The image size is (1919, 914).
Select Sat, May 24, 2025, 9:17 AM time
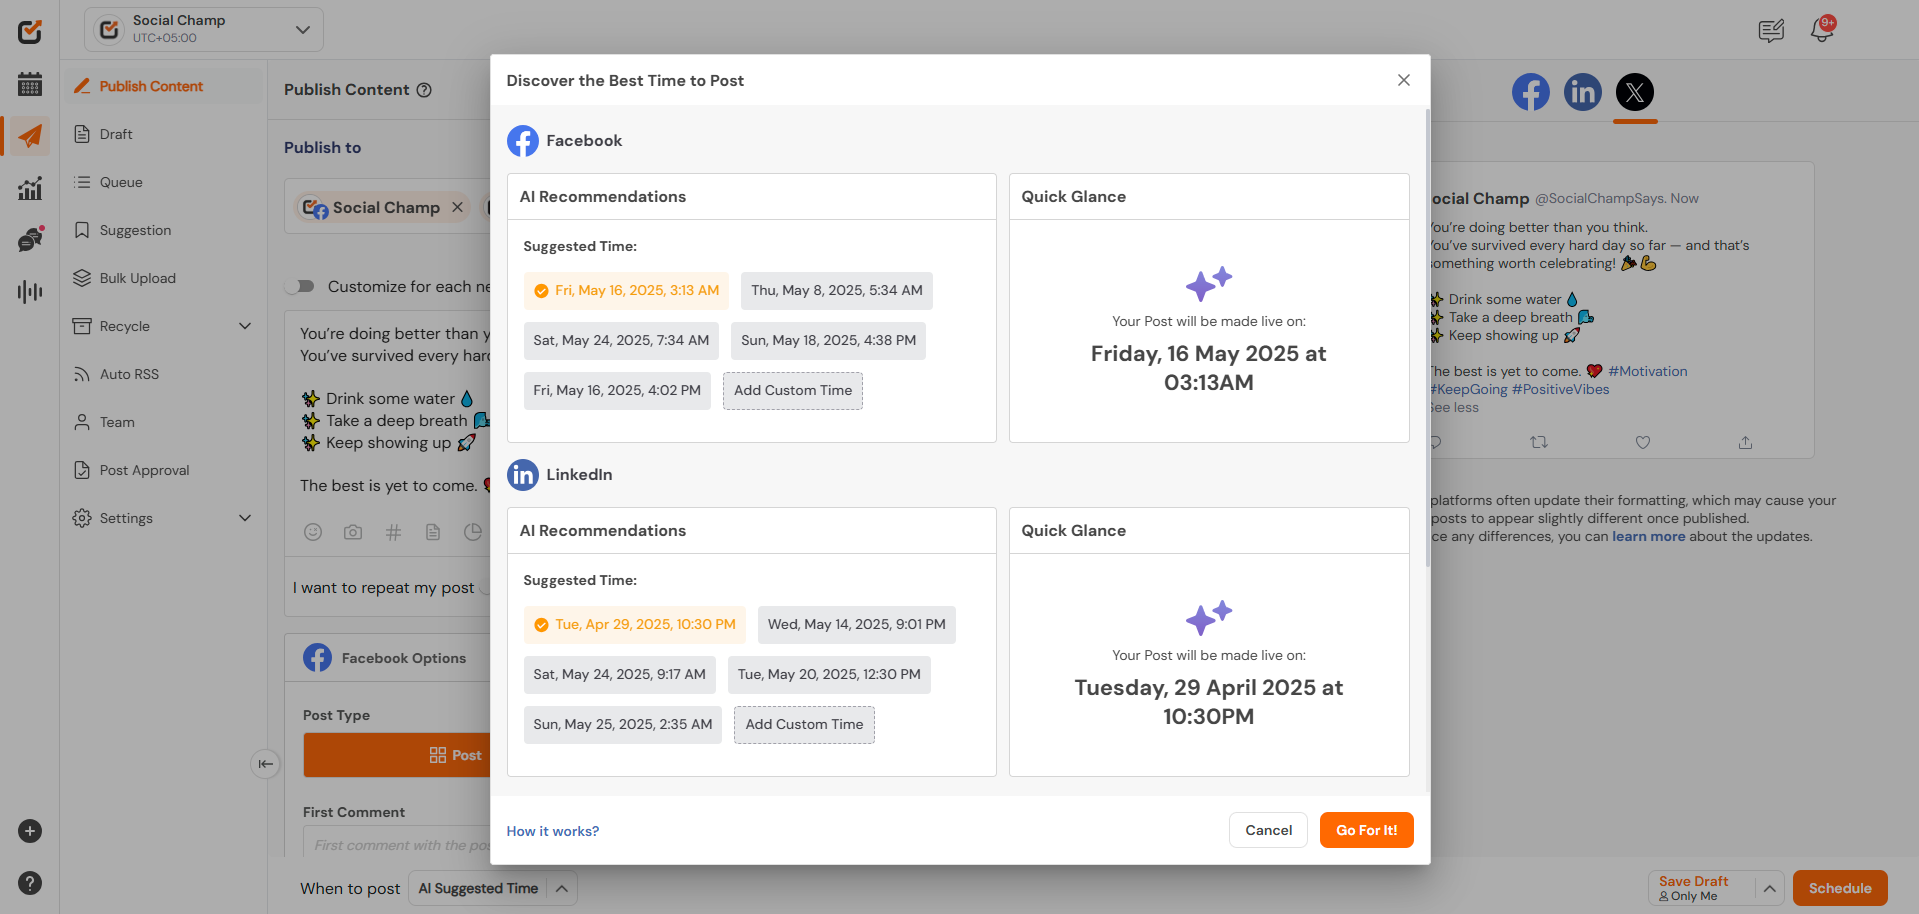tap(620, 675)
